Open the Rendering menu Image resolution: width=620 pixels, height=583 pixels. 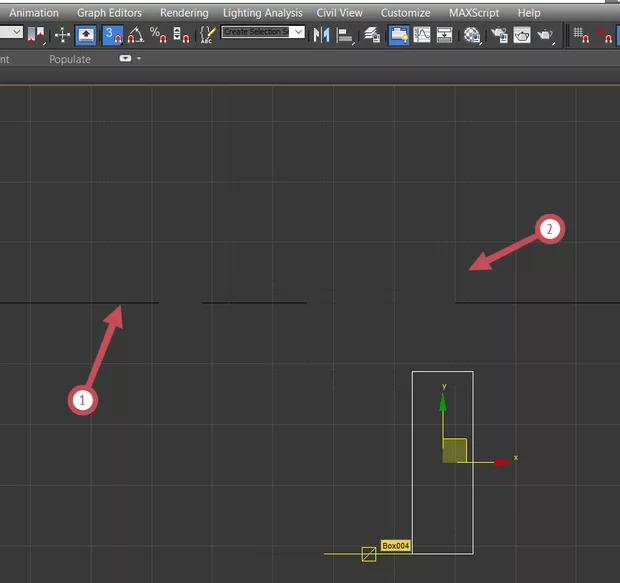click(x=184, y=13)
